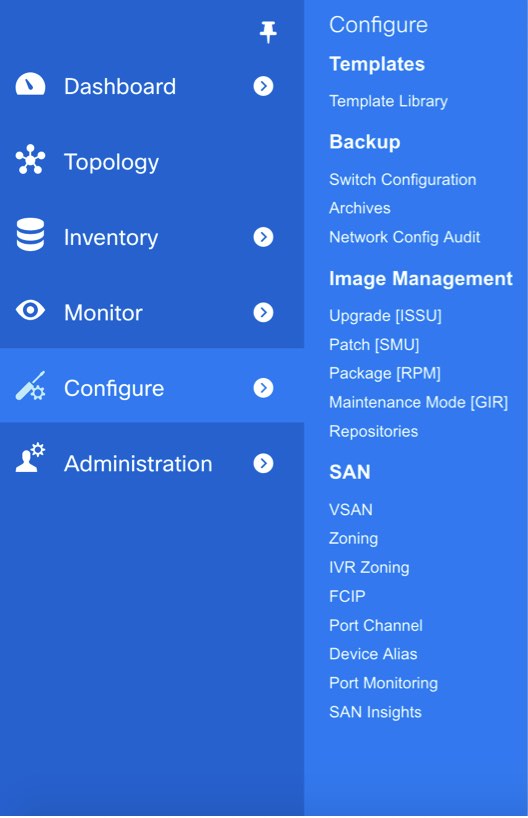Open the Zoning page under SAN
Image resolution: width=528 pixels, height=818 pixels.
(353, 538)
